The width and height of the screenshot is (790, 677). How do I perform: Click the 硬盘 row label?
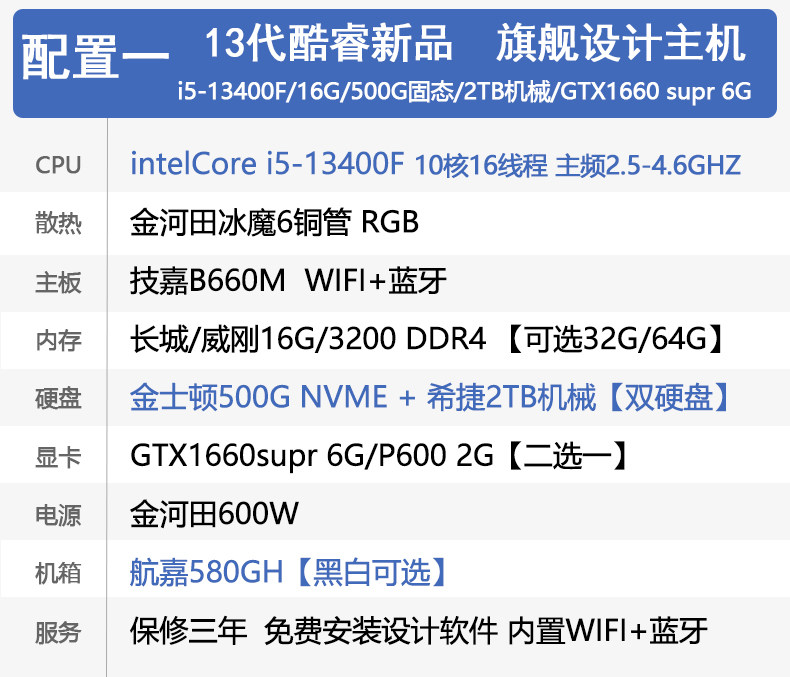58,398
